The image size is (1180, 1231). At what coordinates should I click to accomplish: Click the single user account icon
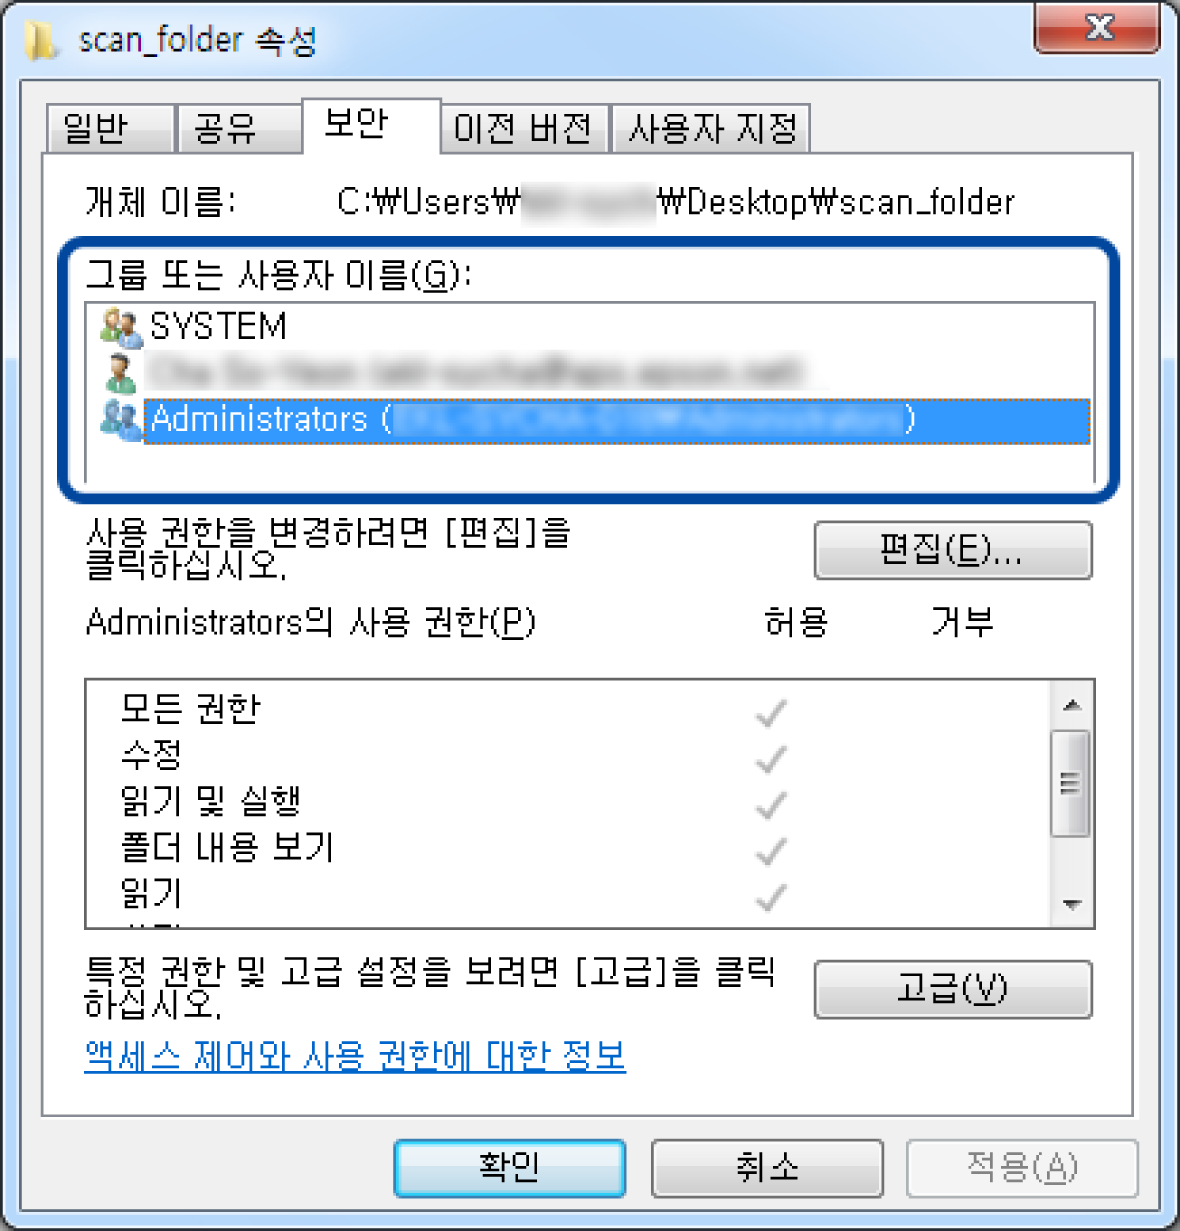pos(121,372)
